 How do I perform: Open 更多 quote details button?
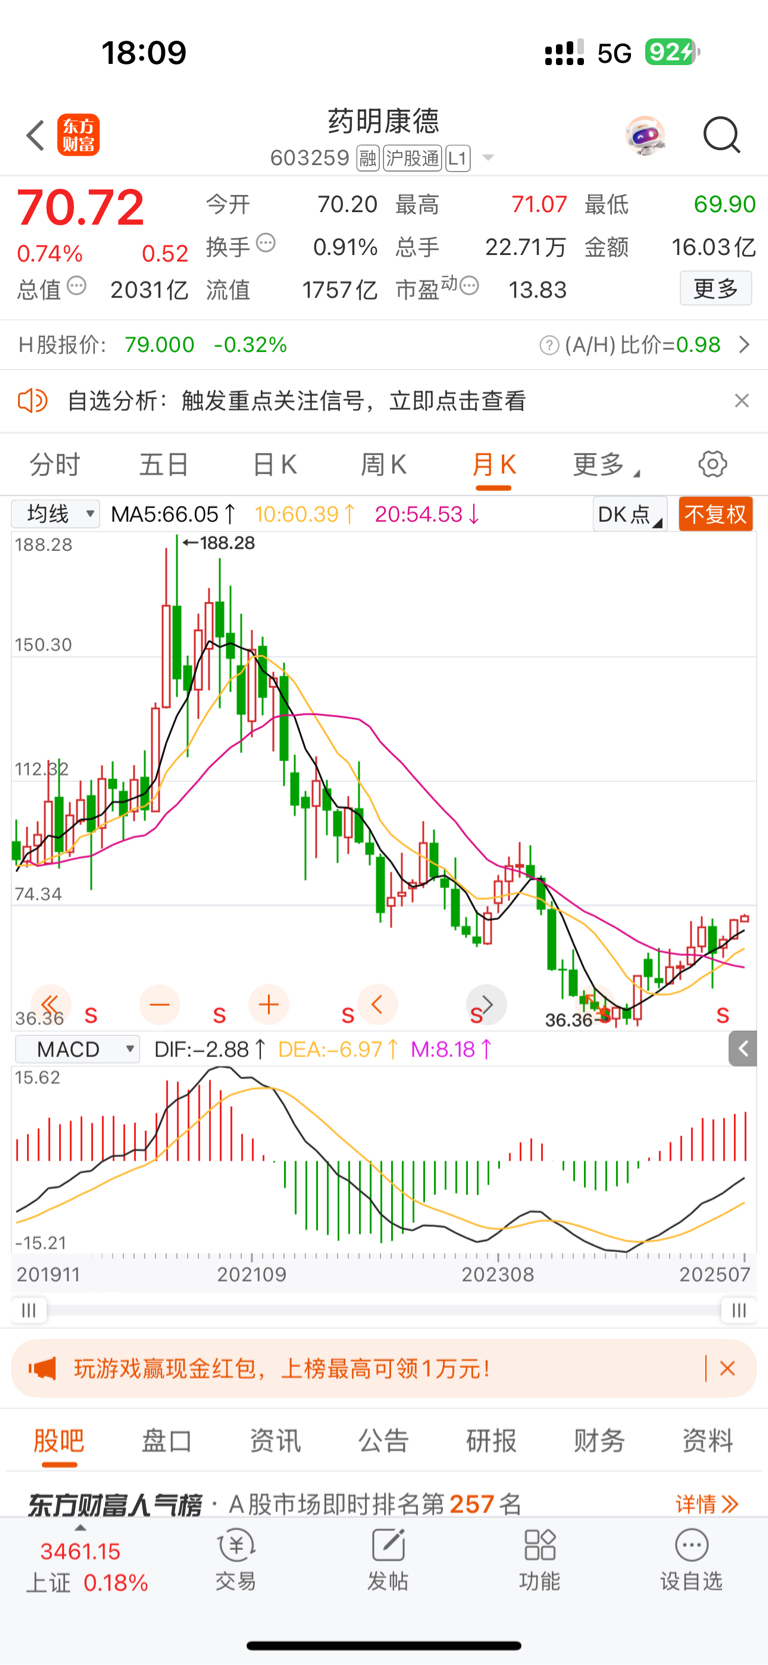716,288
